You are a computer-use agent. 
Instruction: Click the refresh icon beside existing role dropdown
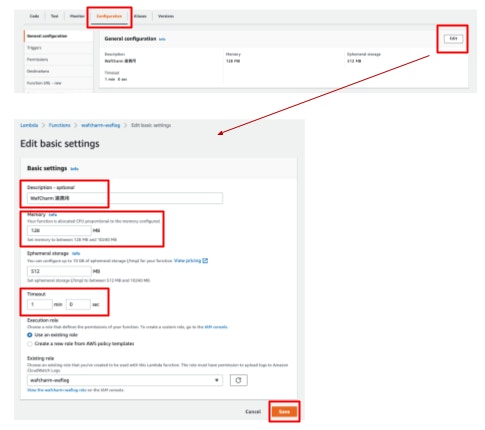238,380
